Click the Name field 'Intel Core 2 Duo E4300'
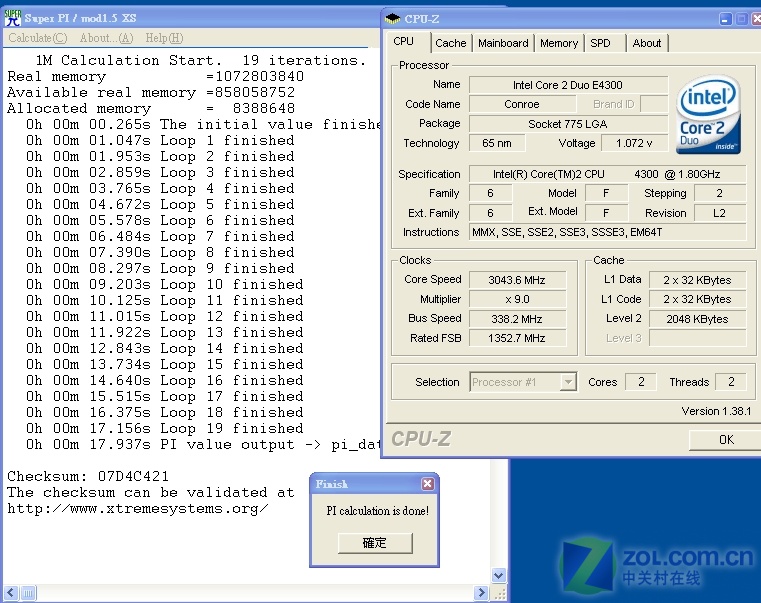The image size is (761, 603). pos(568,85)
